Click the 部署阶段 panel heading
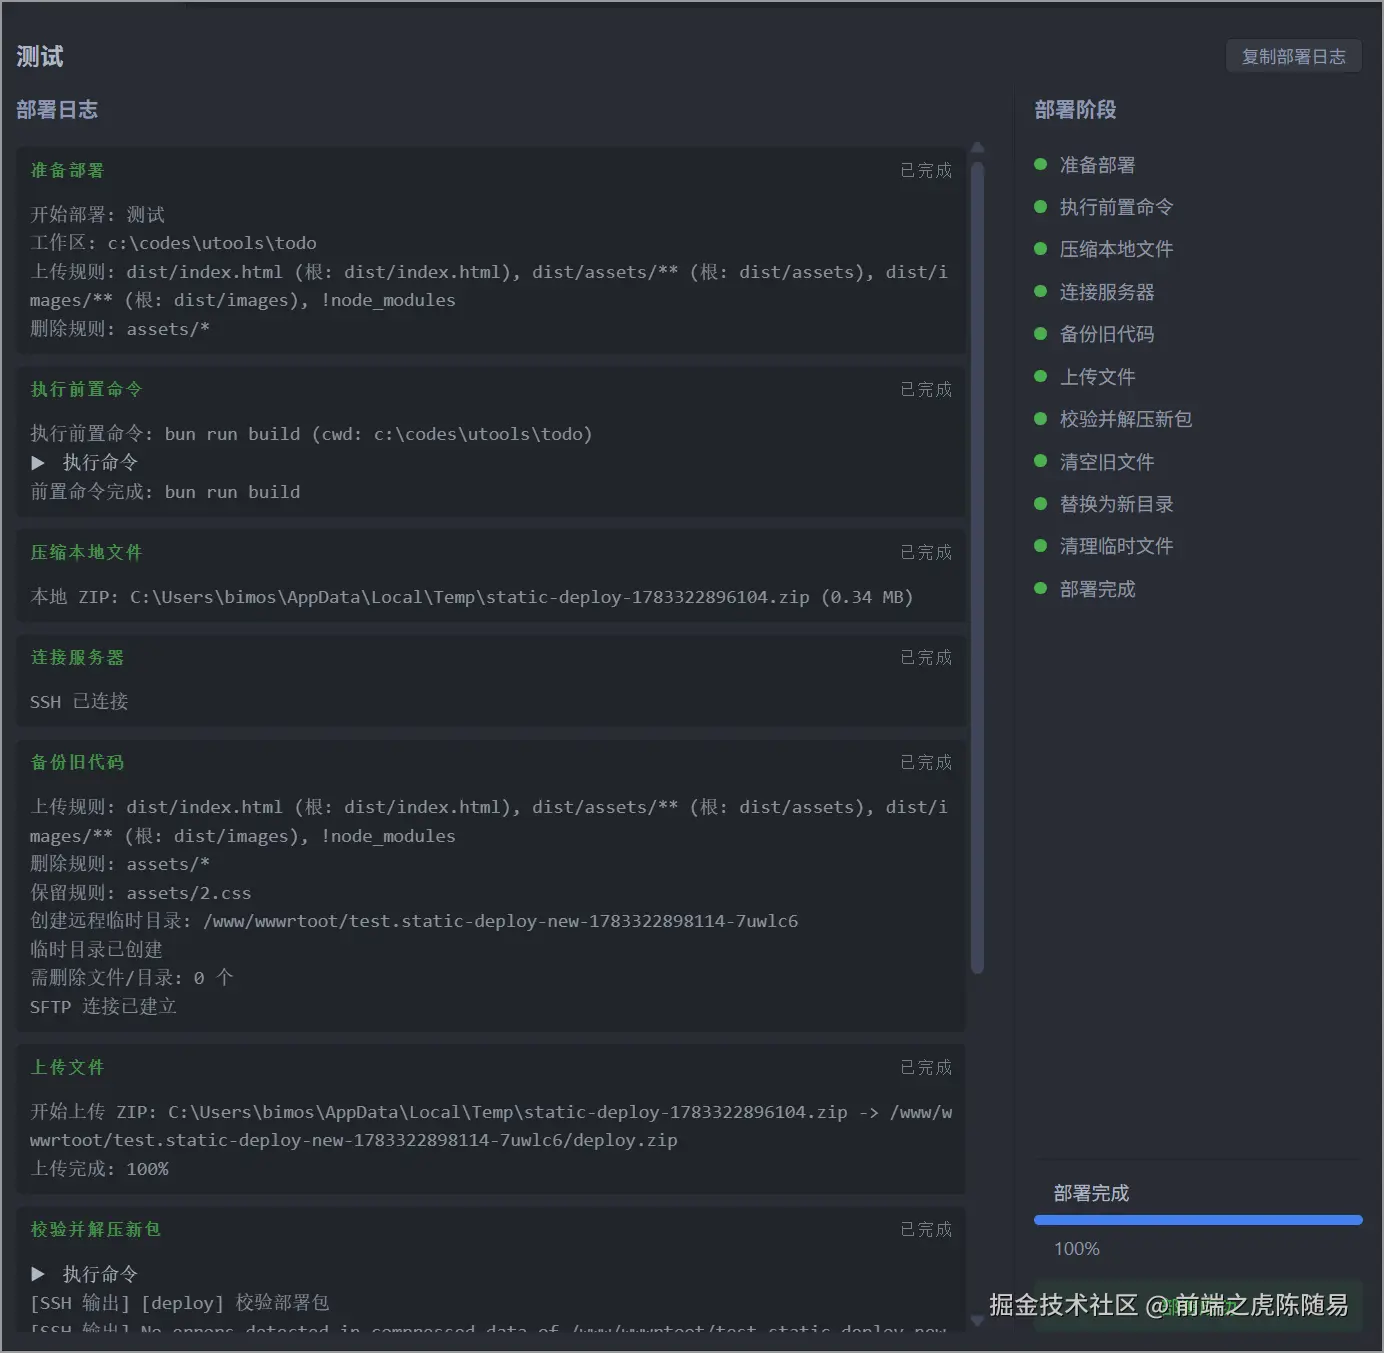 click(1075, 110)
